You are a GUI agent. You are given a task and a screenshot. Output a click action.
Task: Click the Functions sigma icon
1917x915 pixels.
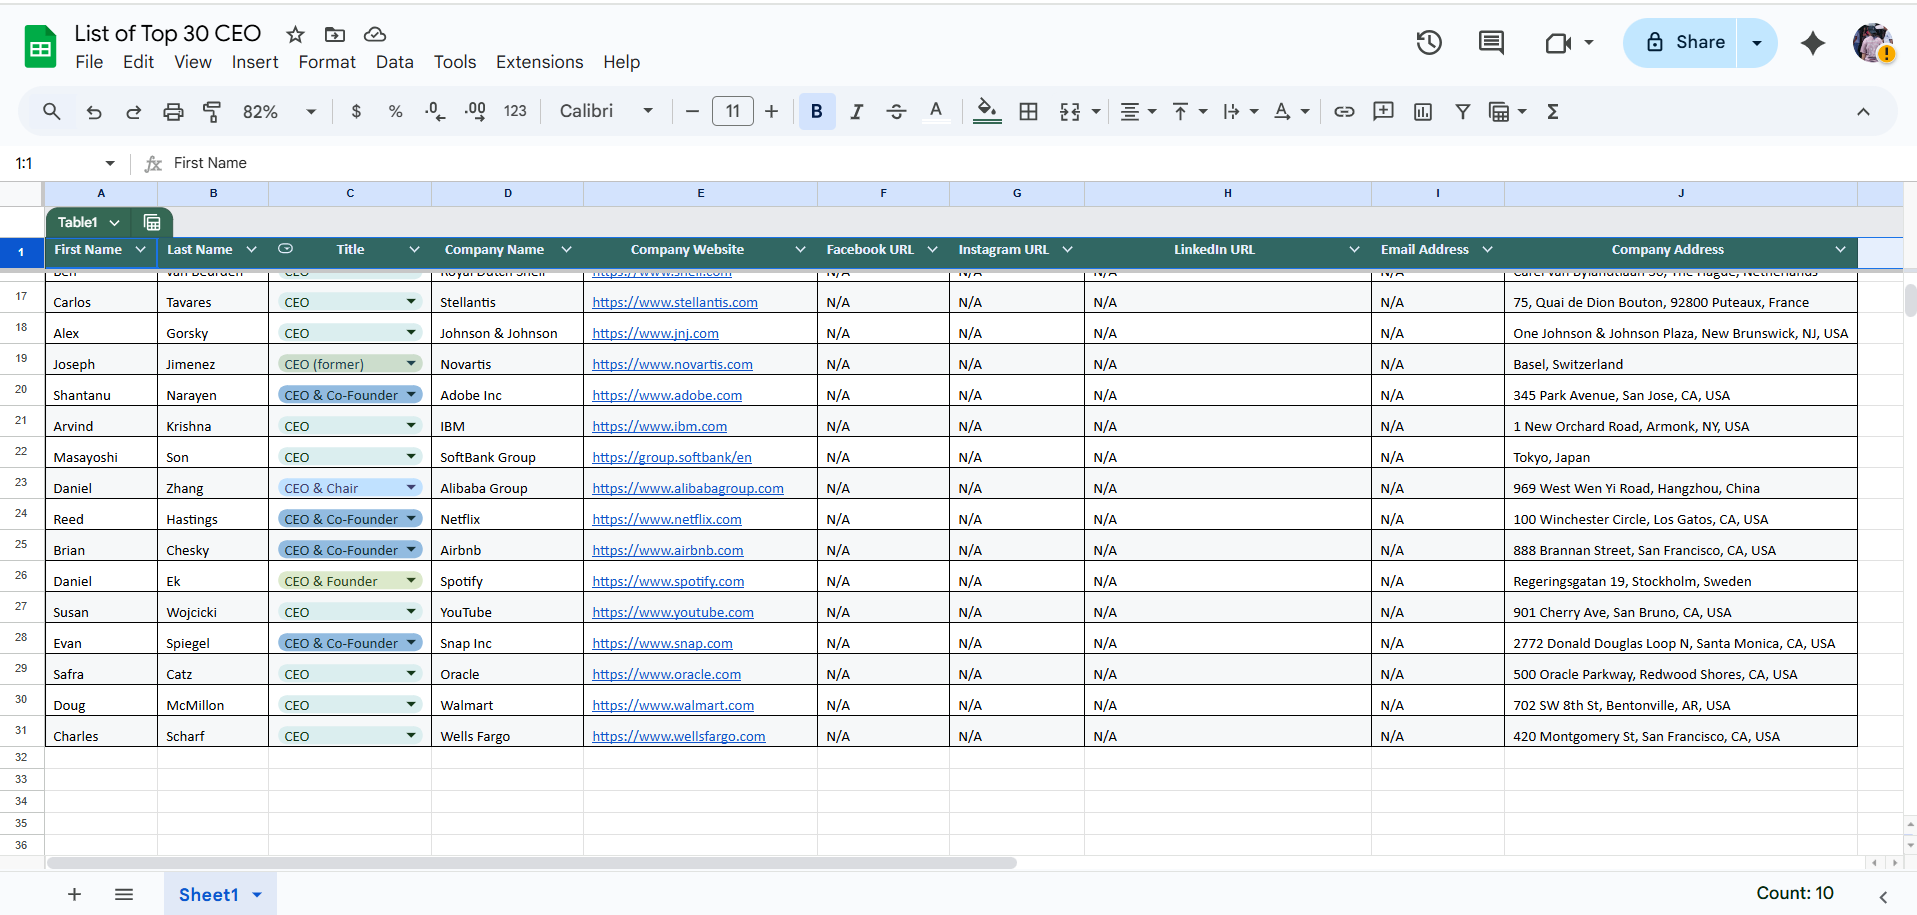(x=1553, y=112)
